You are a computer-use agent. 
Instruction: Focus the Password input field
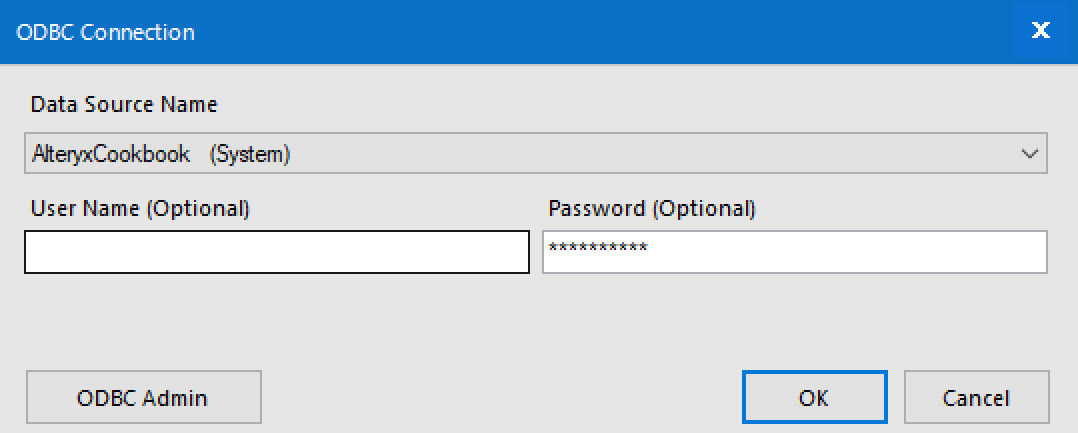[x=795, y=252]
